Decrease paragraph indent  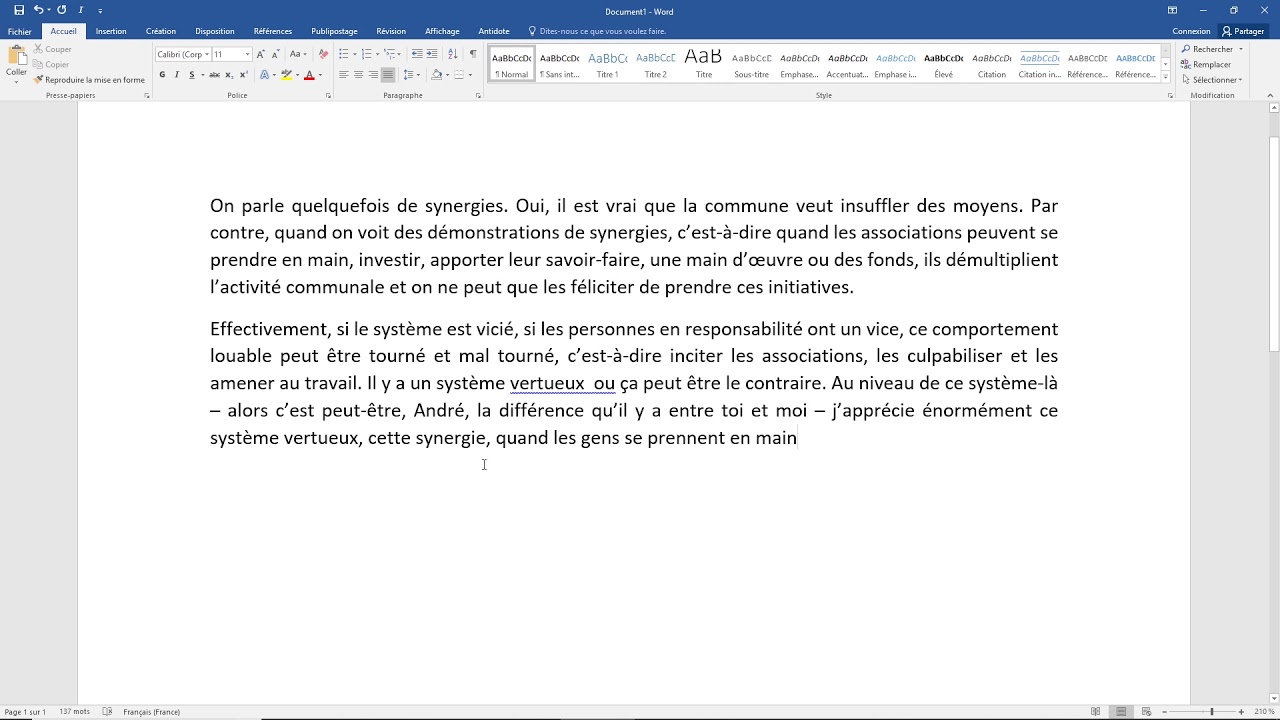(417, 54)
